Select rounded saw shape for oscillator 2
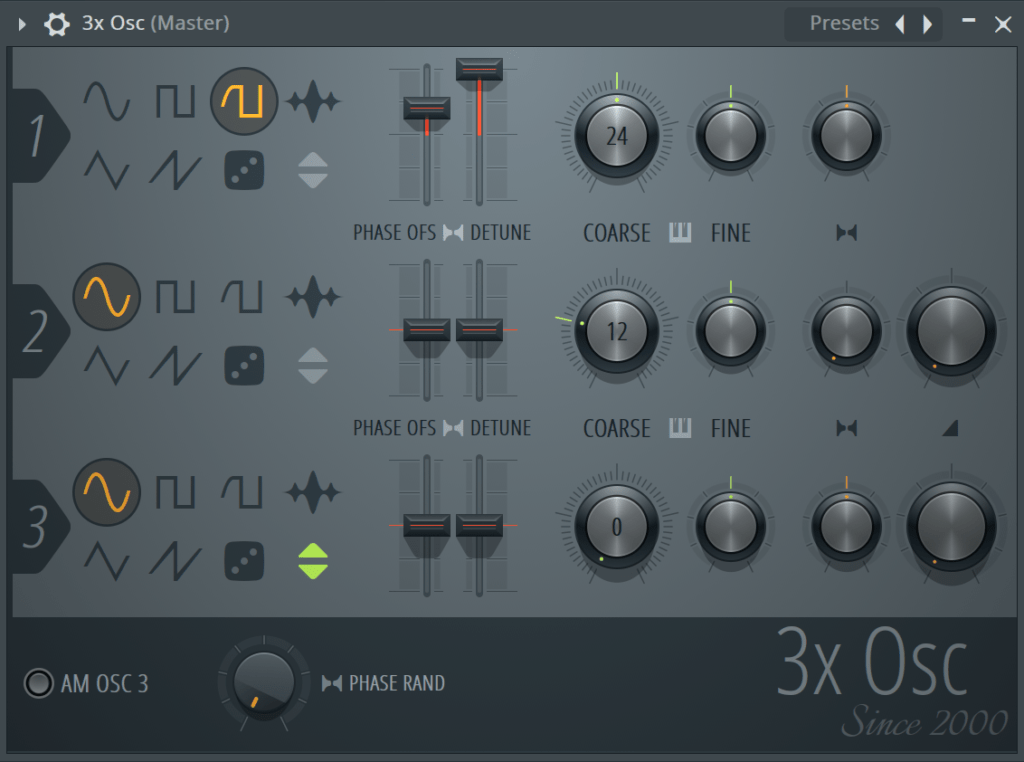The height and width of the screenshot is (762, 1024). (242, 296)
